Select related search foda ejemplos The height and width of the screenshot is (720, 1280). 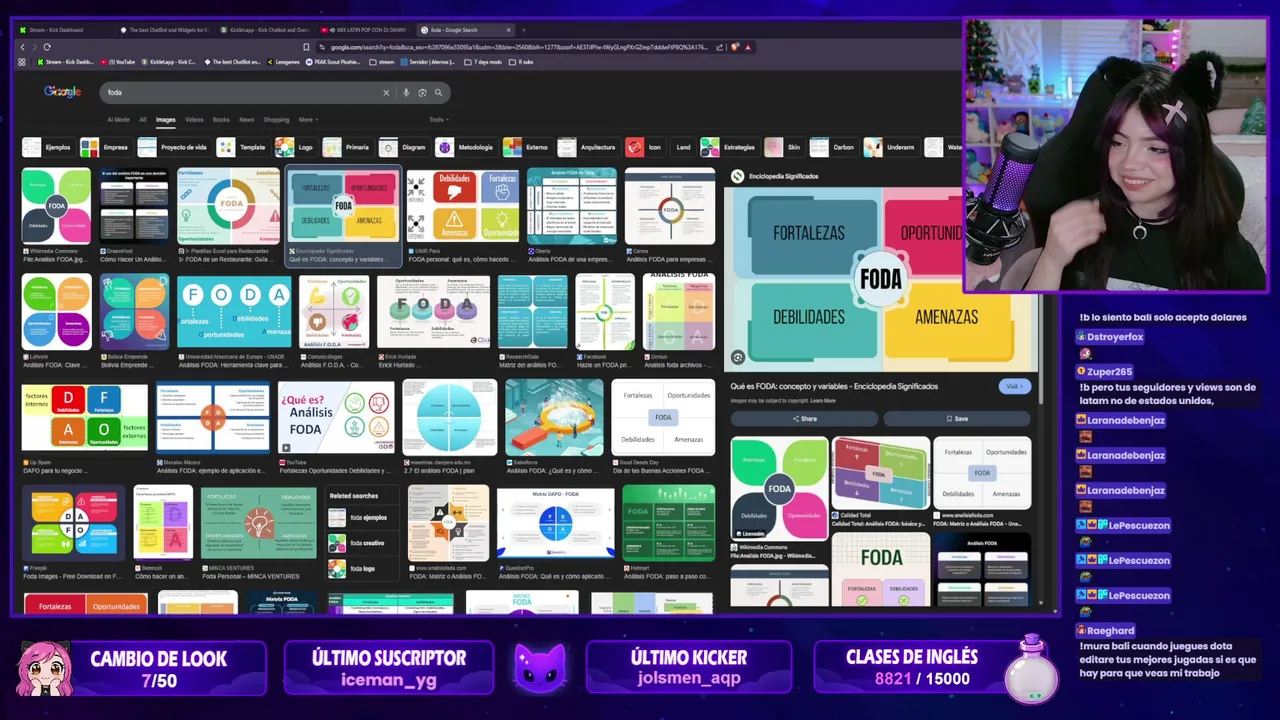tap(363, 518)
